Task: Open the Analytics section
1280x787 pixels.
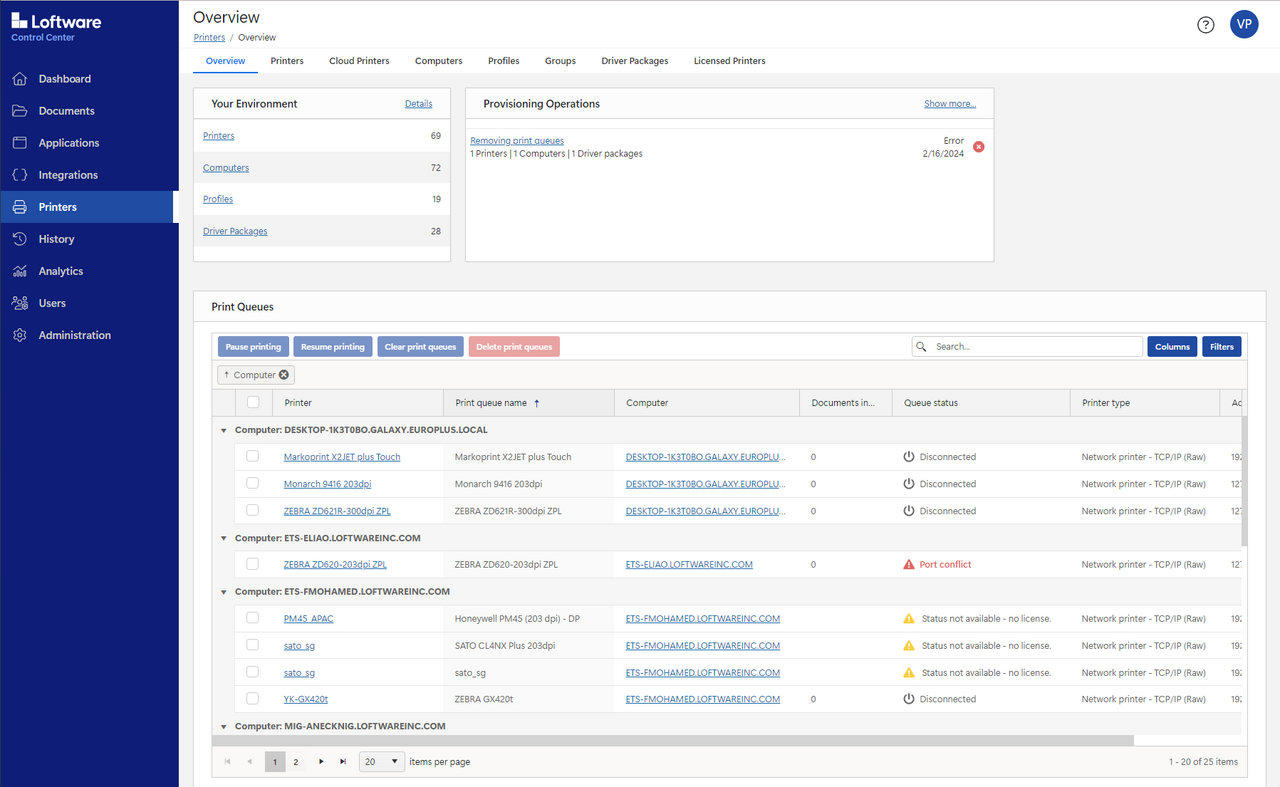Action: click(63, 270)
